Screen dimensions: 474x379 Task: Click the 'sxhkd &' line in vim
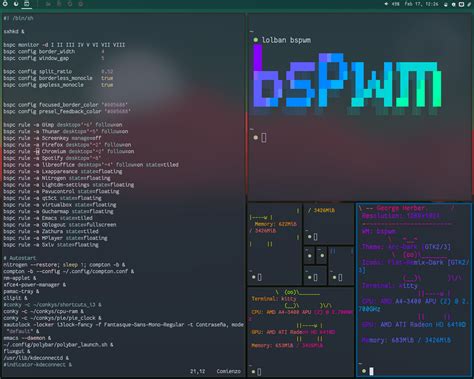14,31
